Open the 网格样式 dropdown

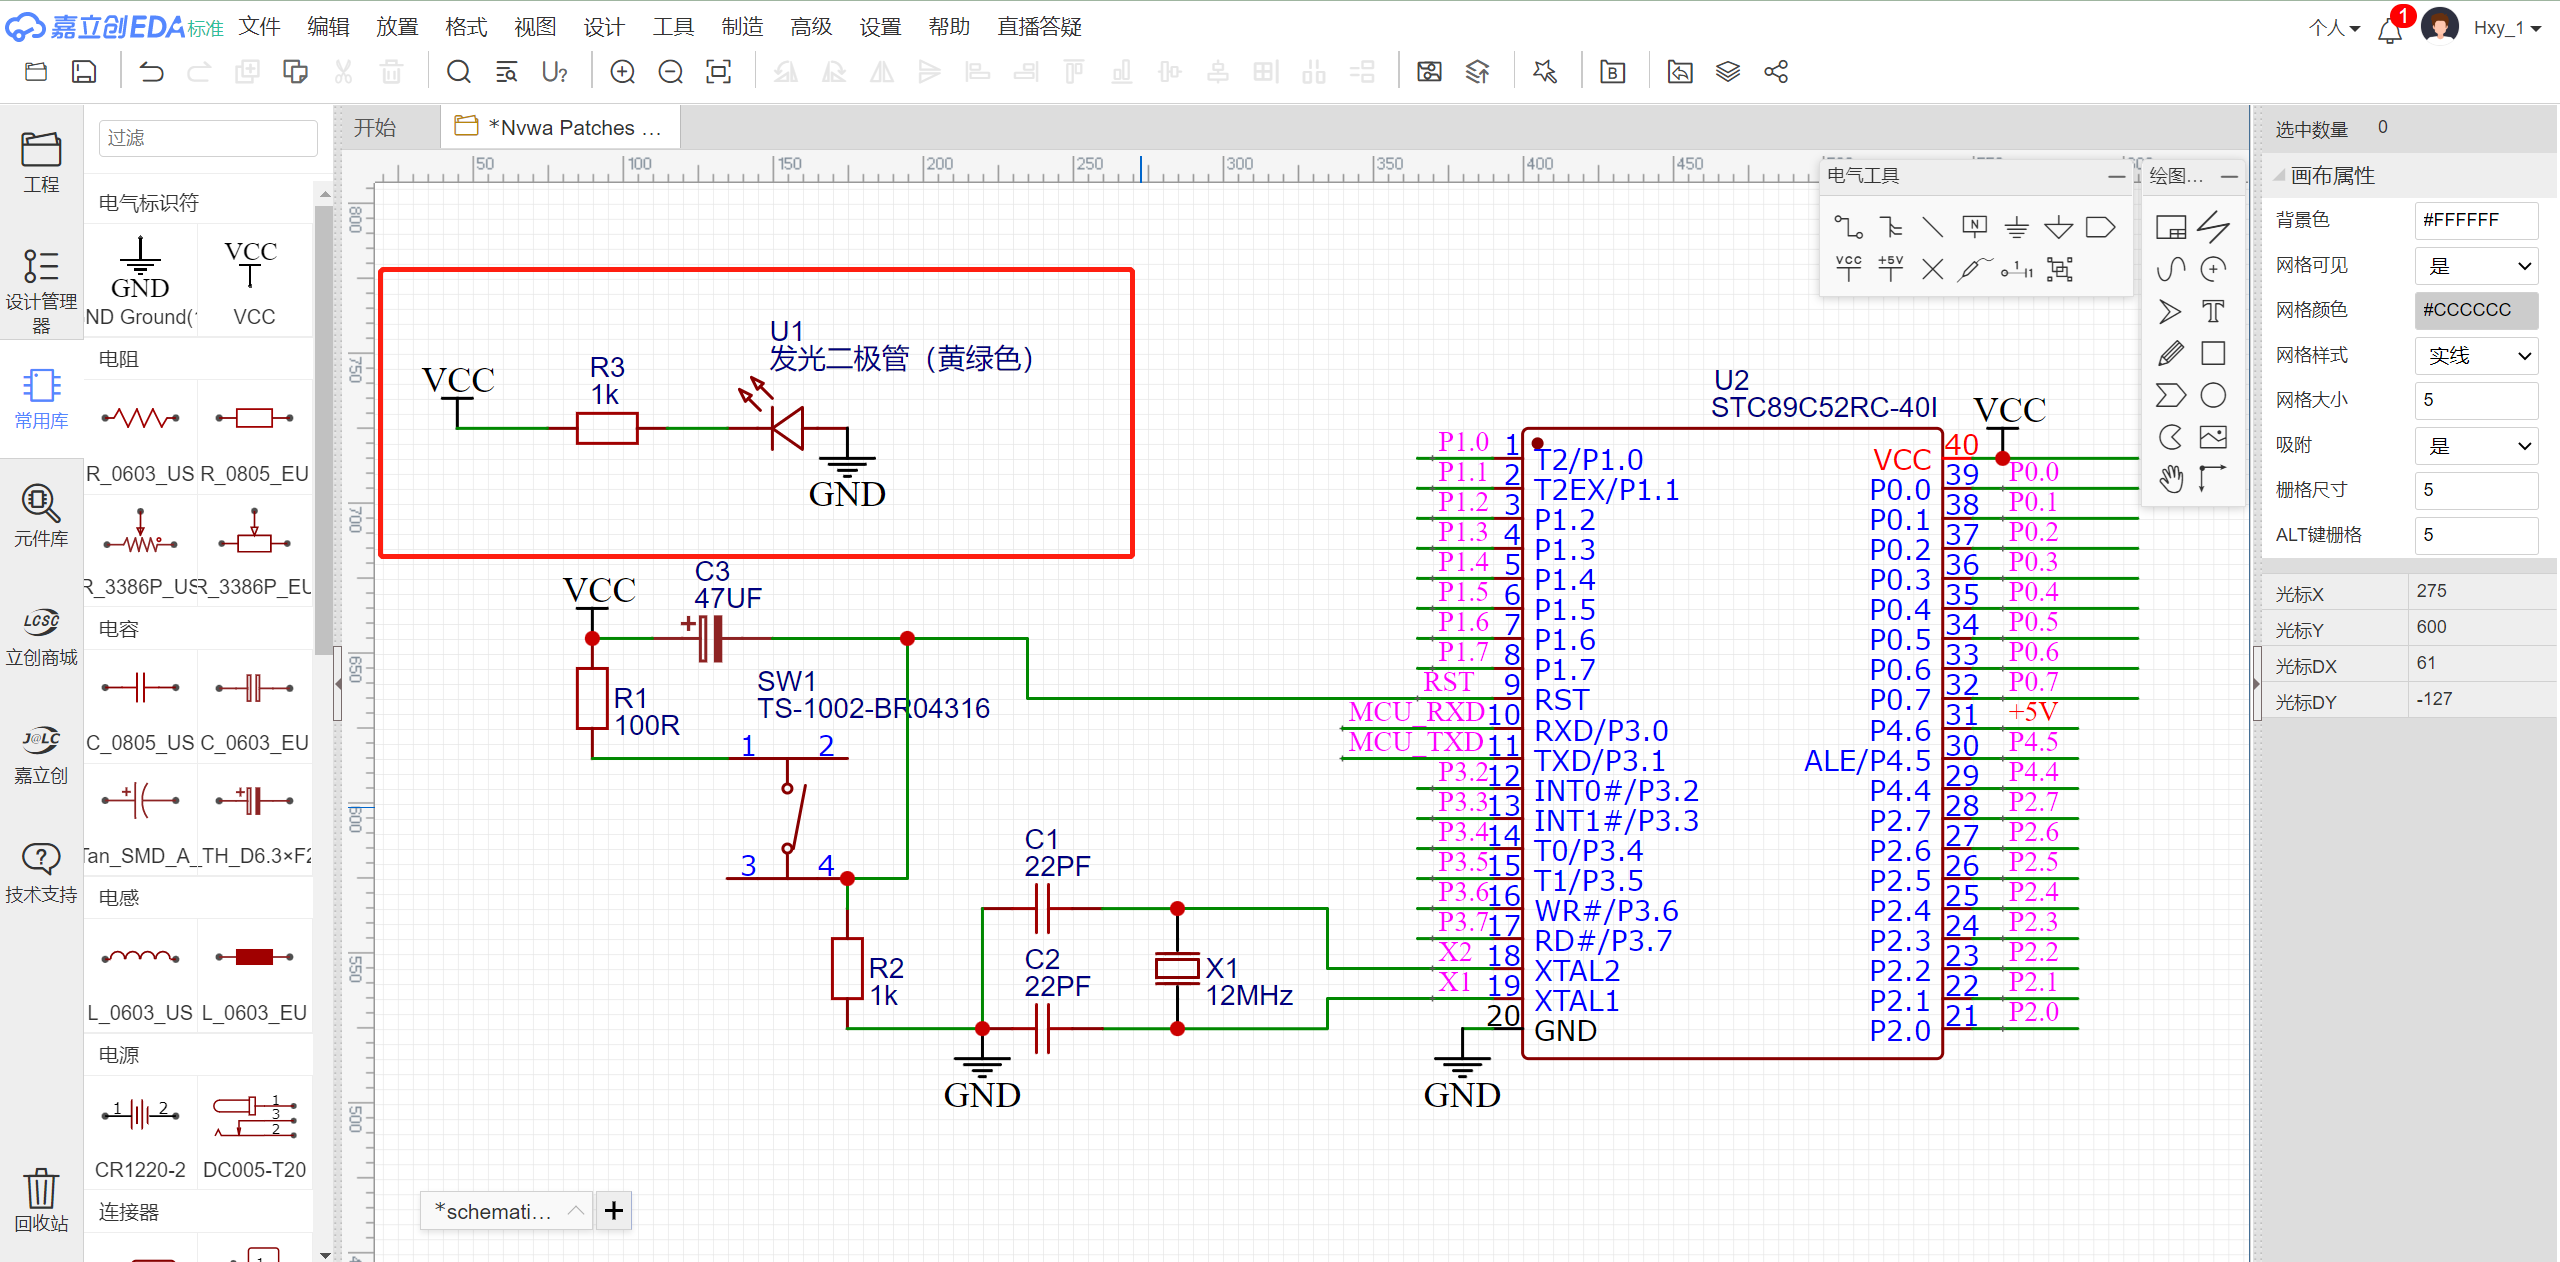[x=2477, y=356]
